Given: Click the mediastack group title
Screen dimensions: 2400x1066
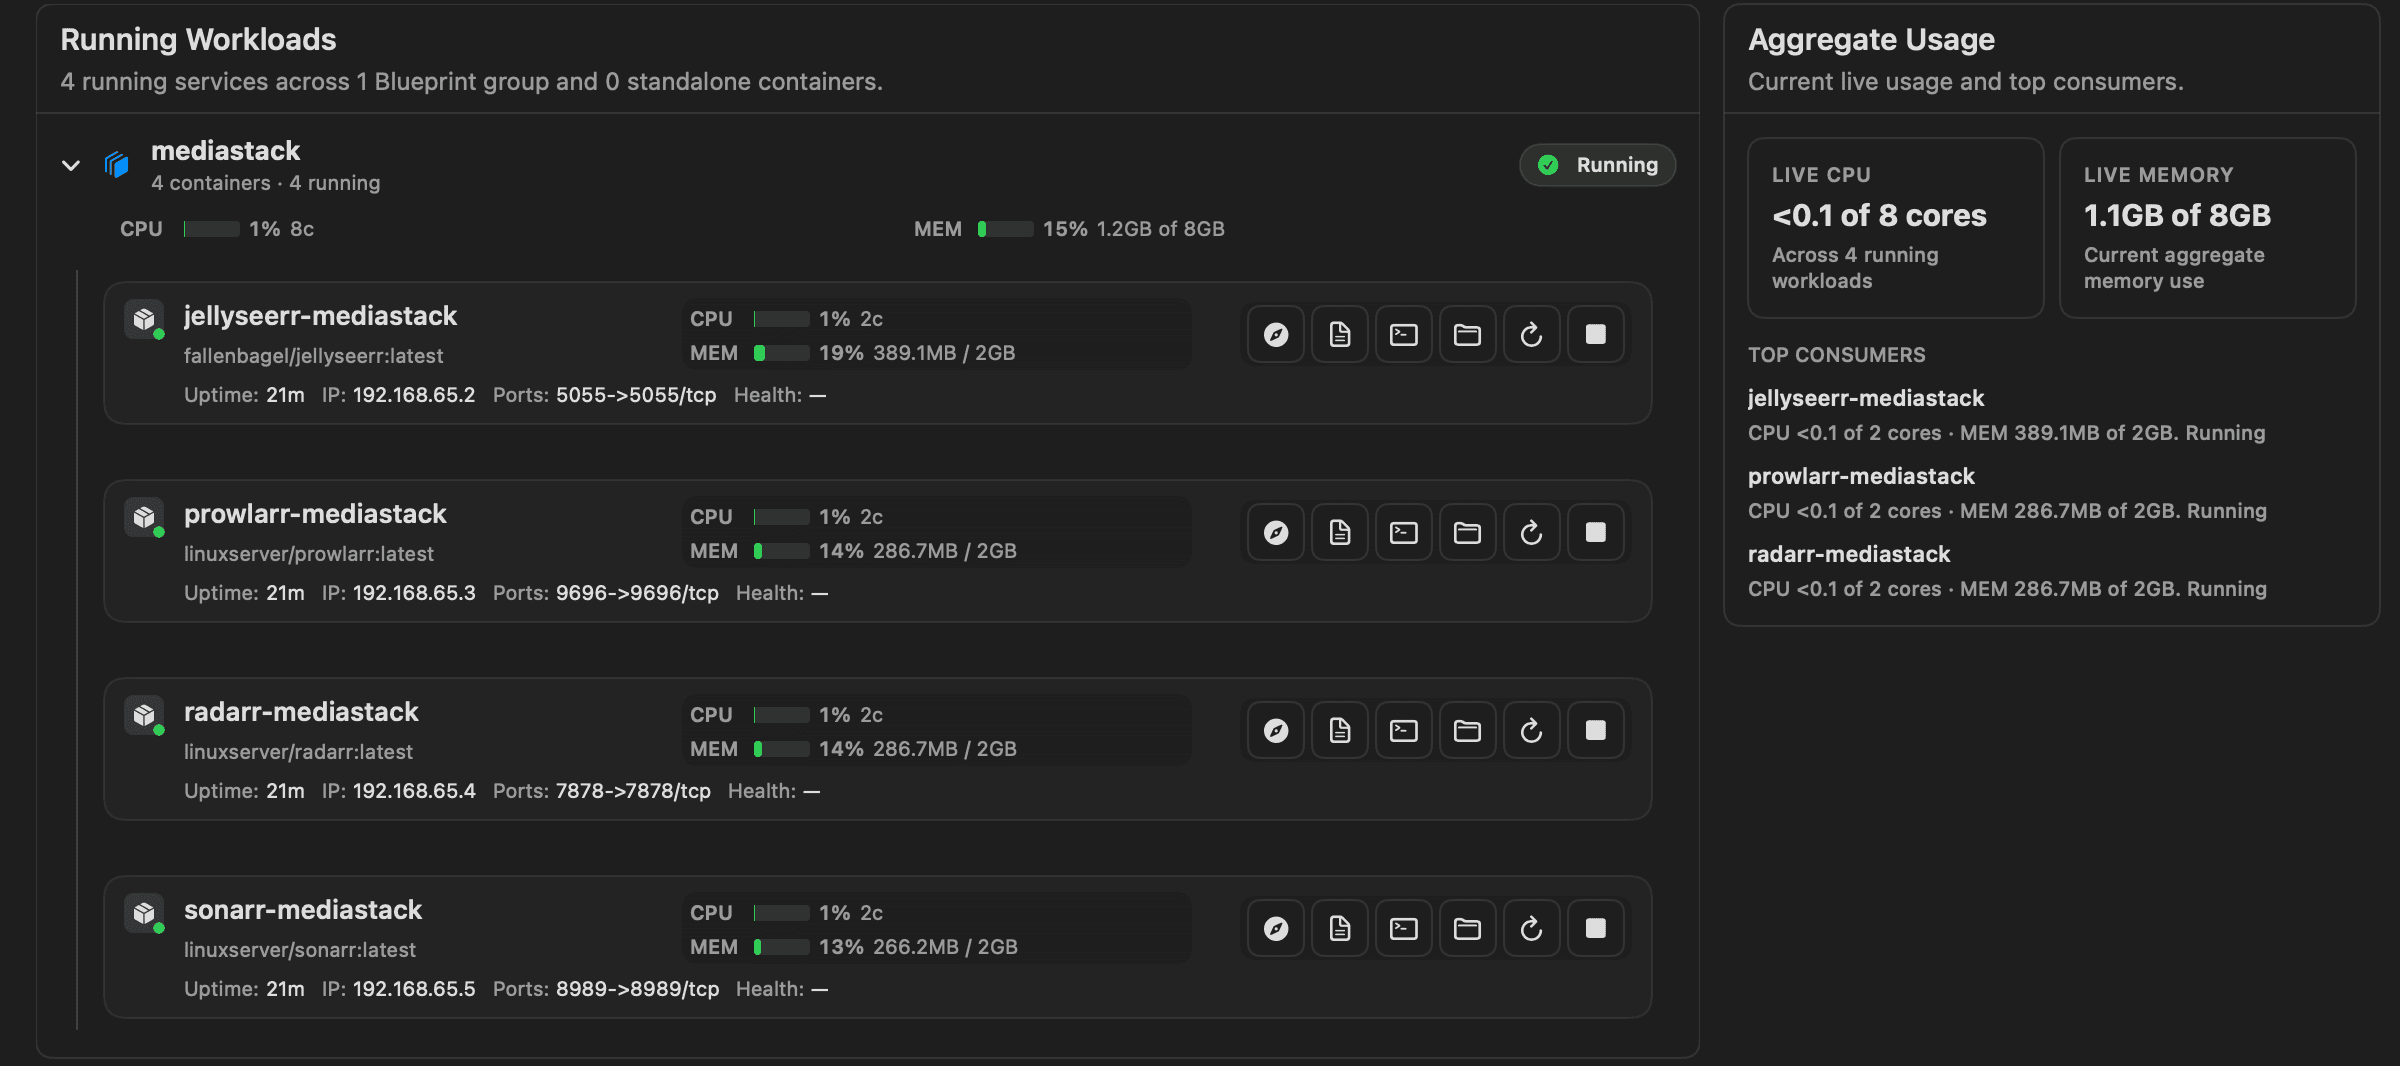Looking at the screenshot, I should 225,151.
